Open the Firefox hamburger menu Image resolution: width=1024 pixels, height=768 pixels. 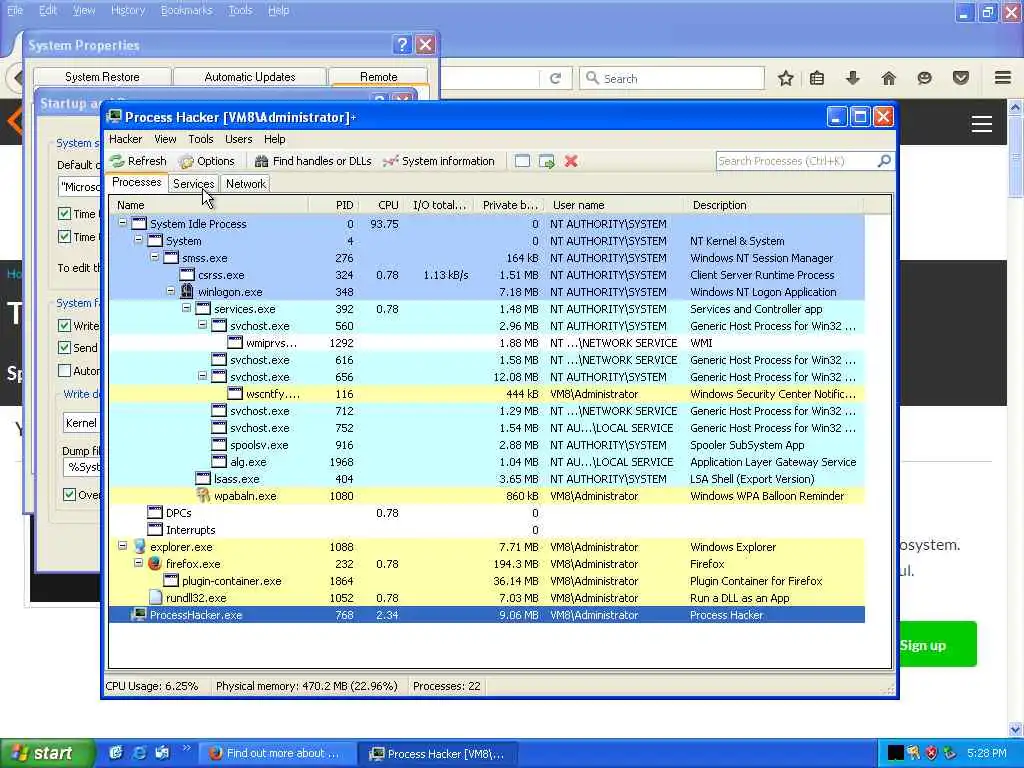coord(1003,78)
